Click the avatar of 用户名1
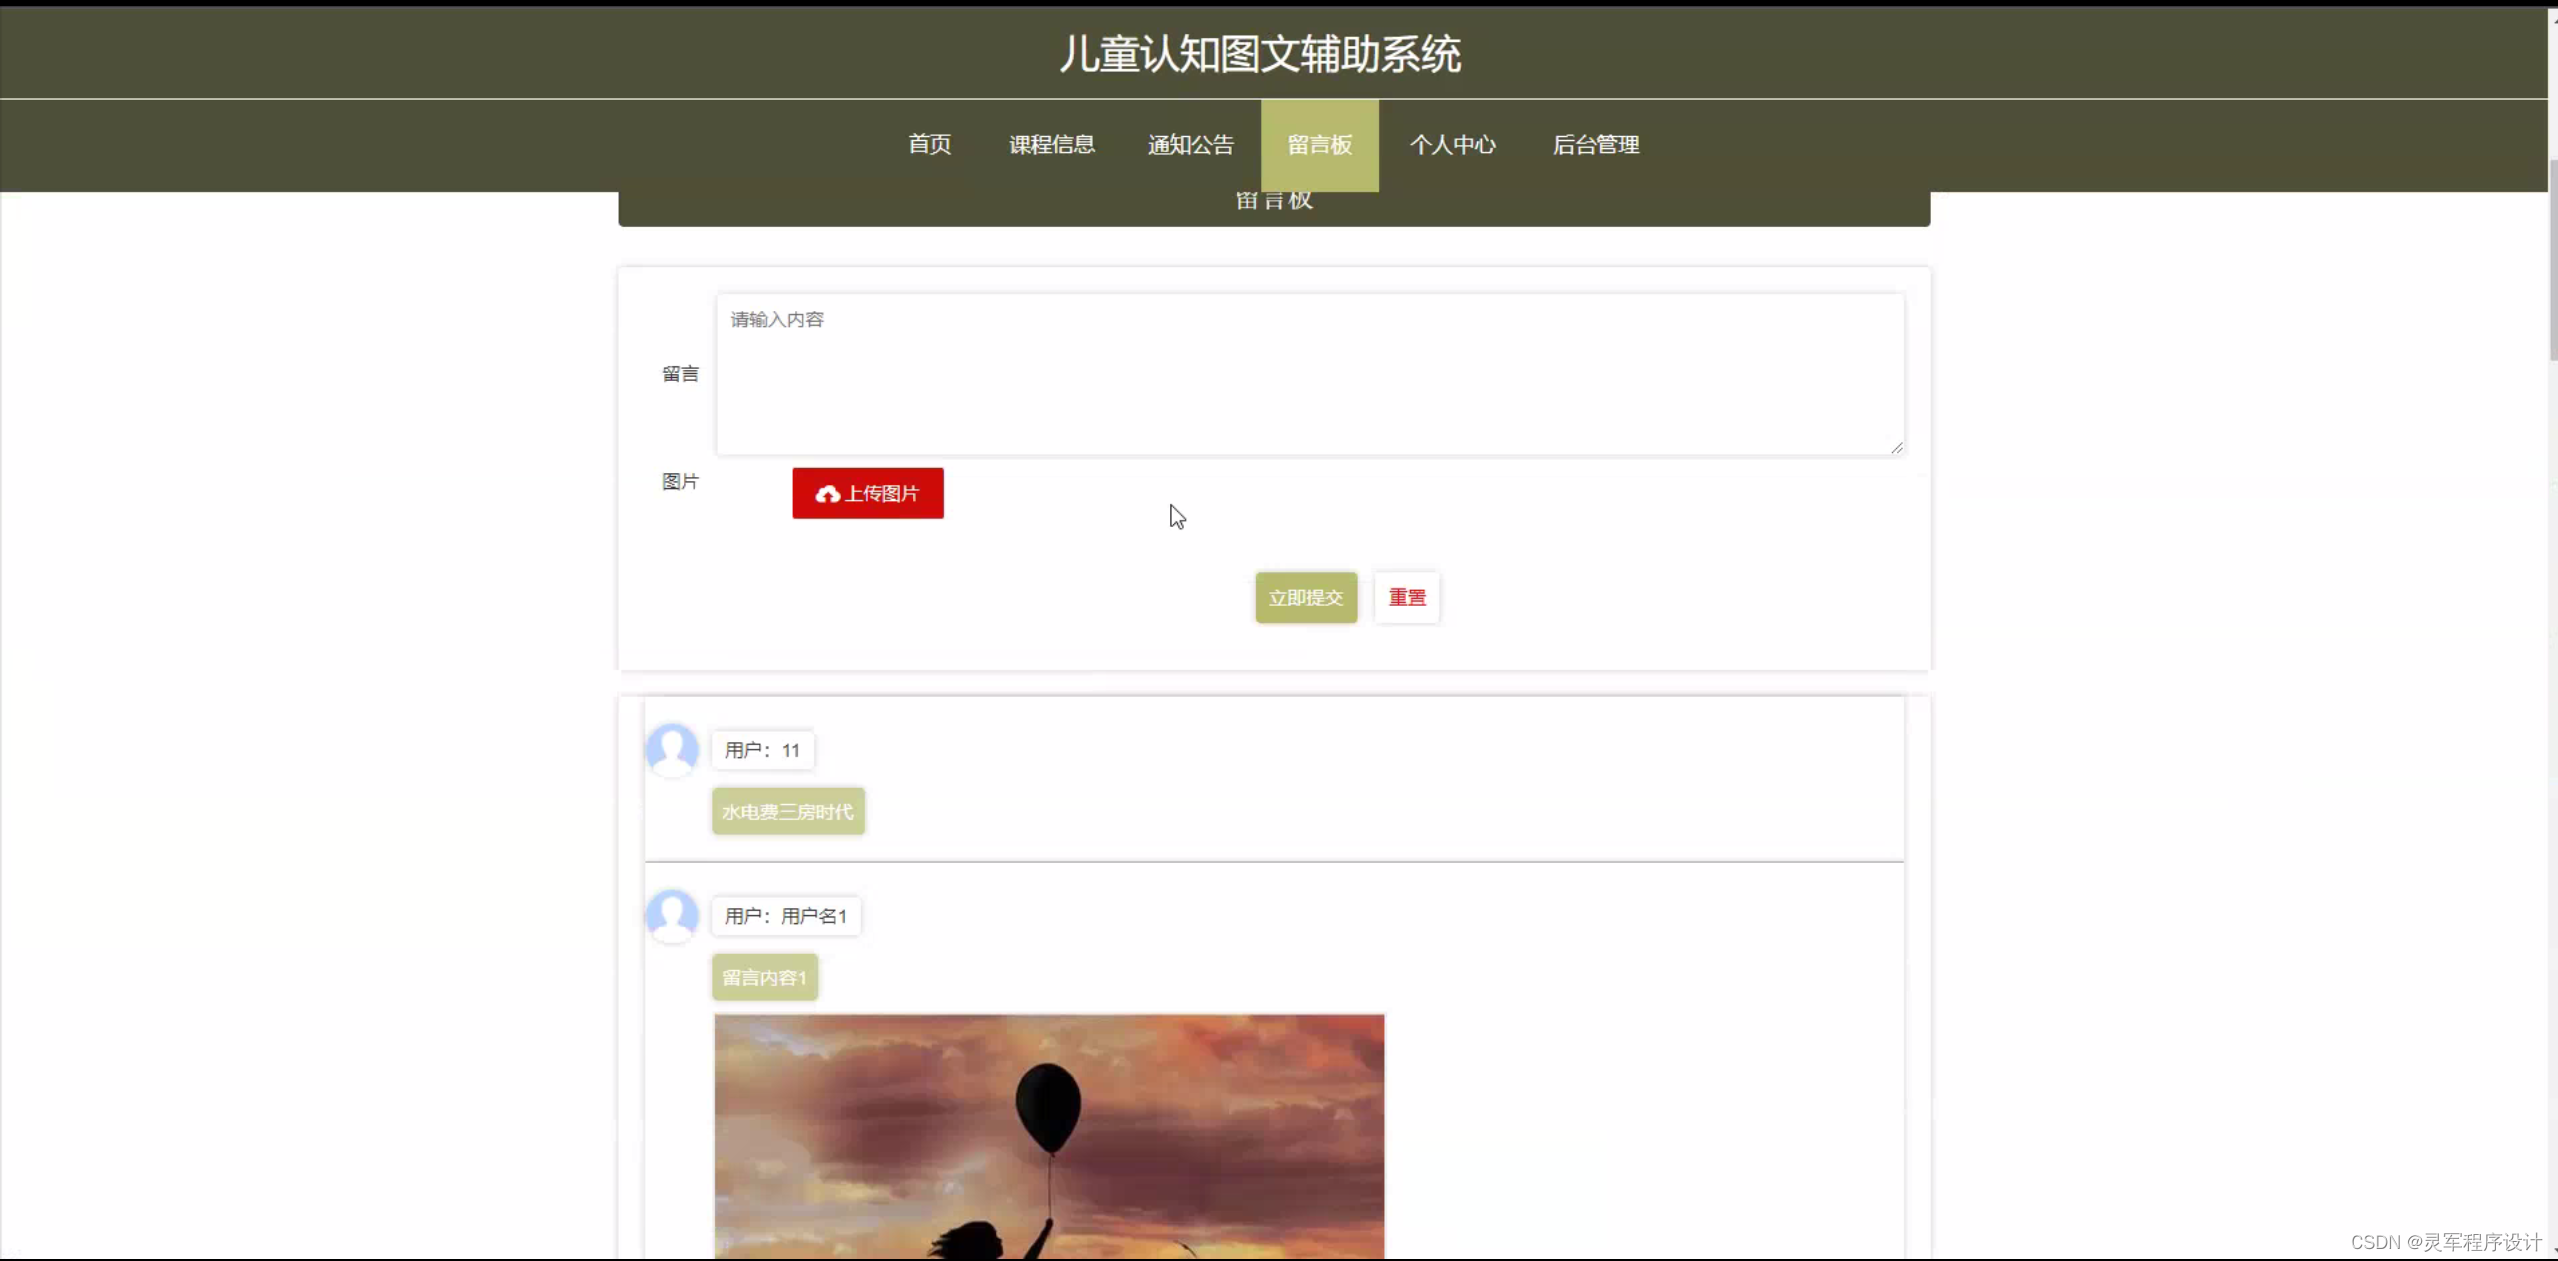2558x1261 pixels. point(672,915)
